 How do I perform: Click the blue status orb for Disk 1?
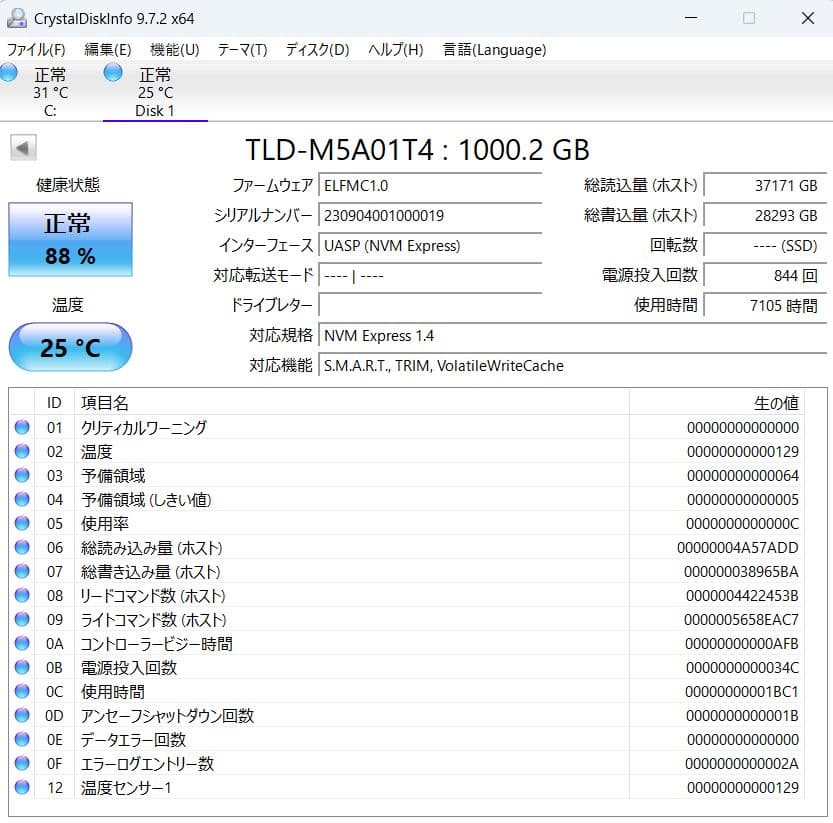(113, 73)
